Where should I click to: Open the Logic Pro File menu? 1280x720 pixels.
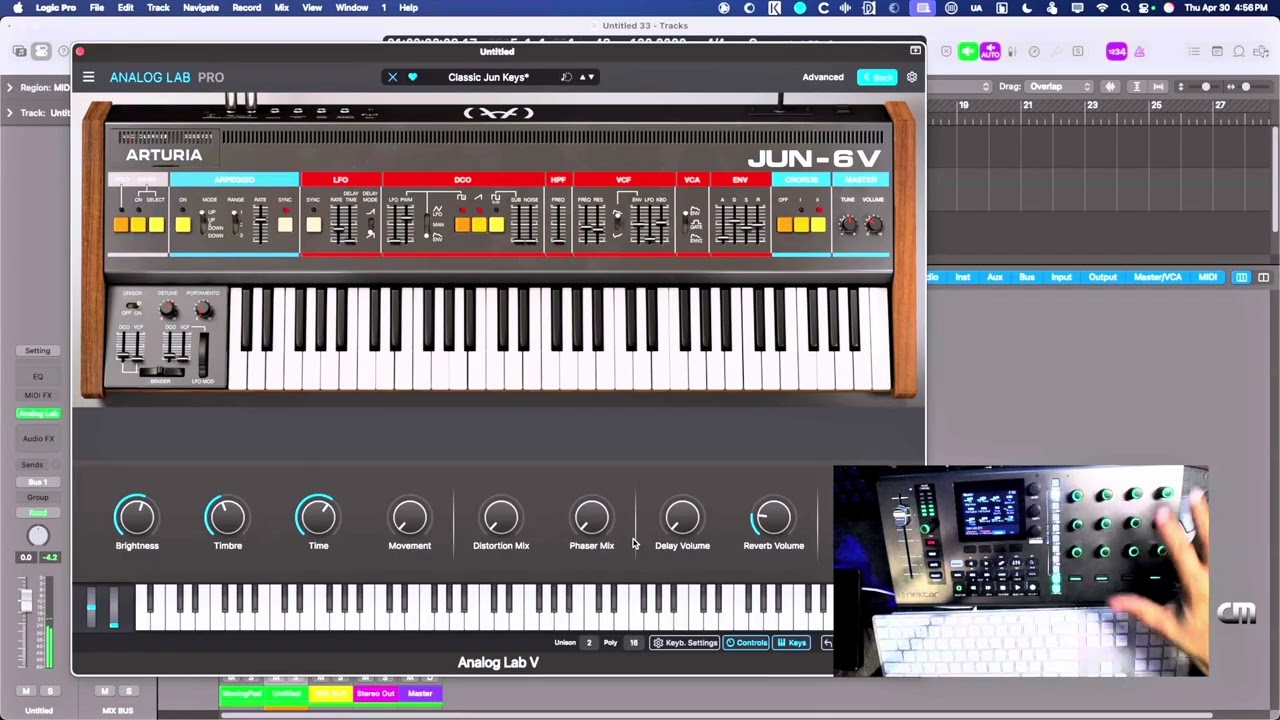pos(97,7)
